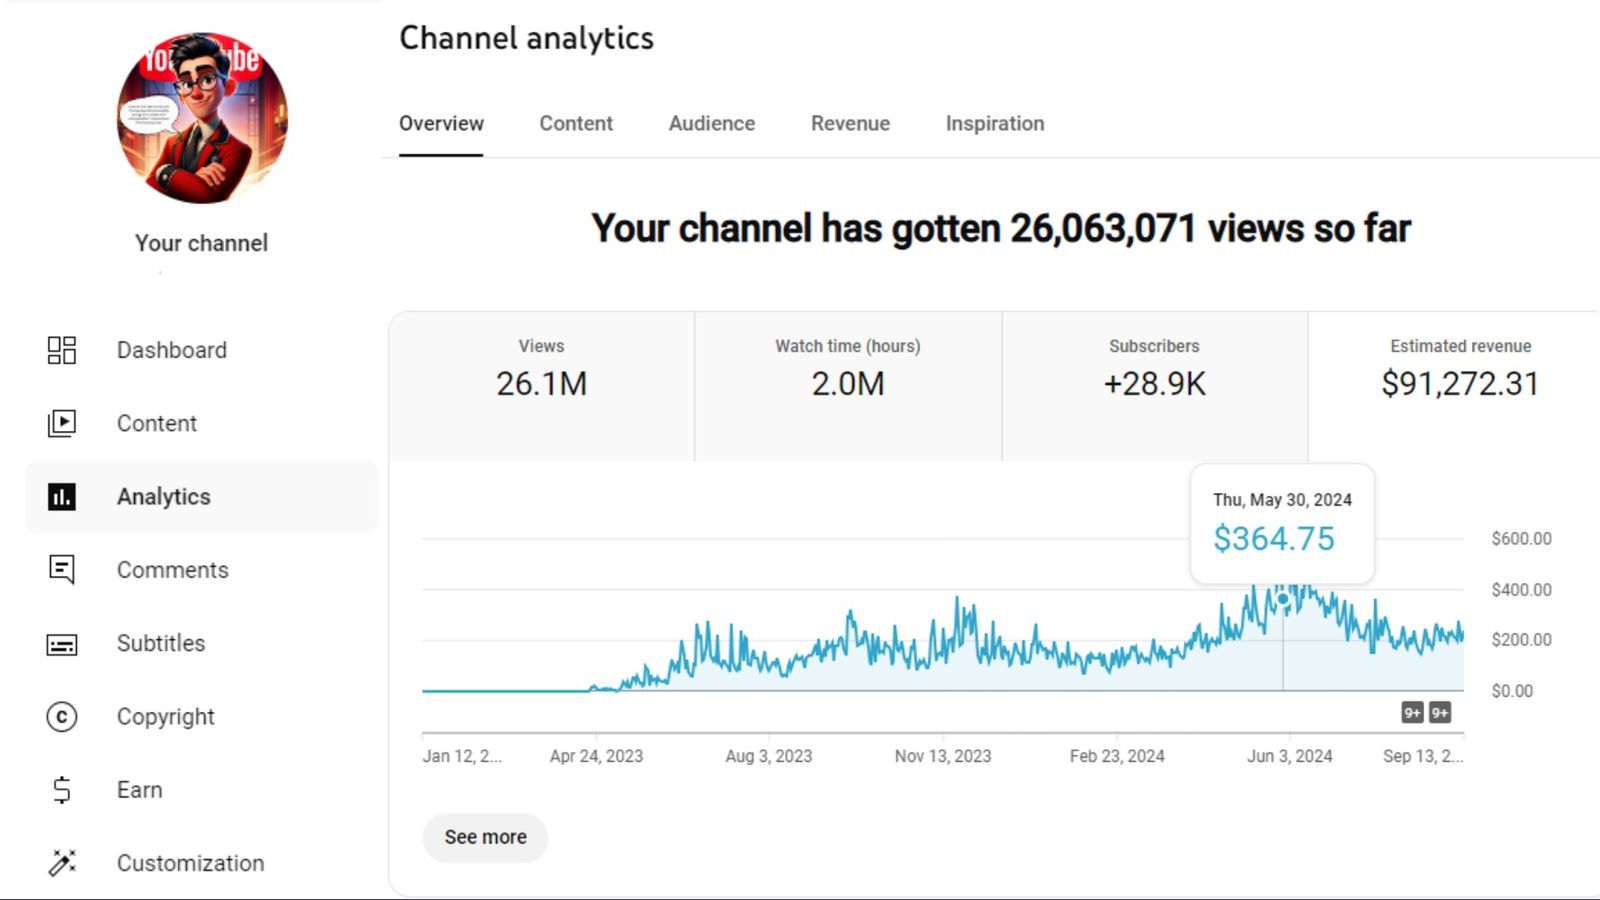Click the Feb 23, 2024 axis label
This screenshot has height=900, width=1600.
[x=1117, y=756]
